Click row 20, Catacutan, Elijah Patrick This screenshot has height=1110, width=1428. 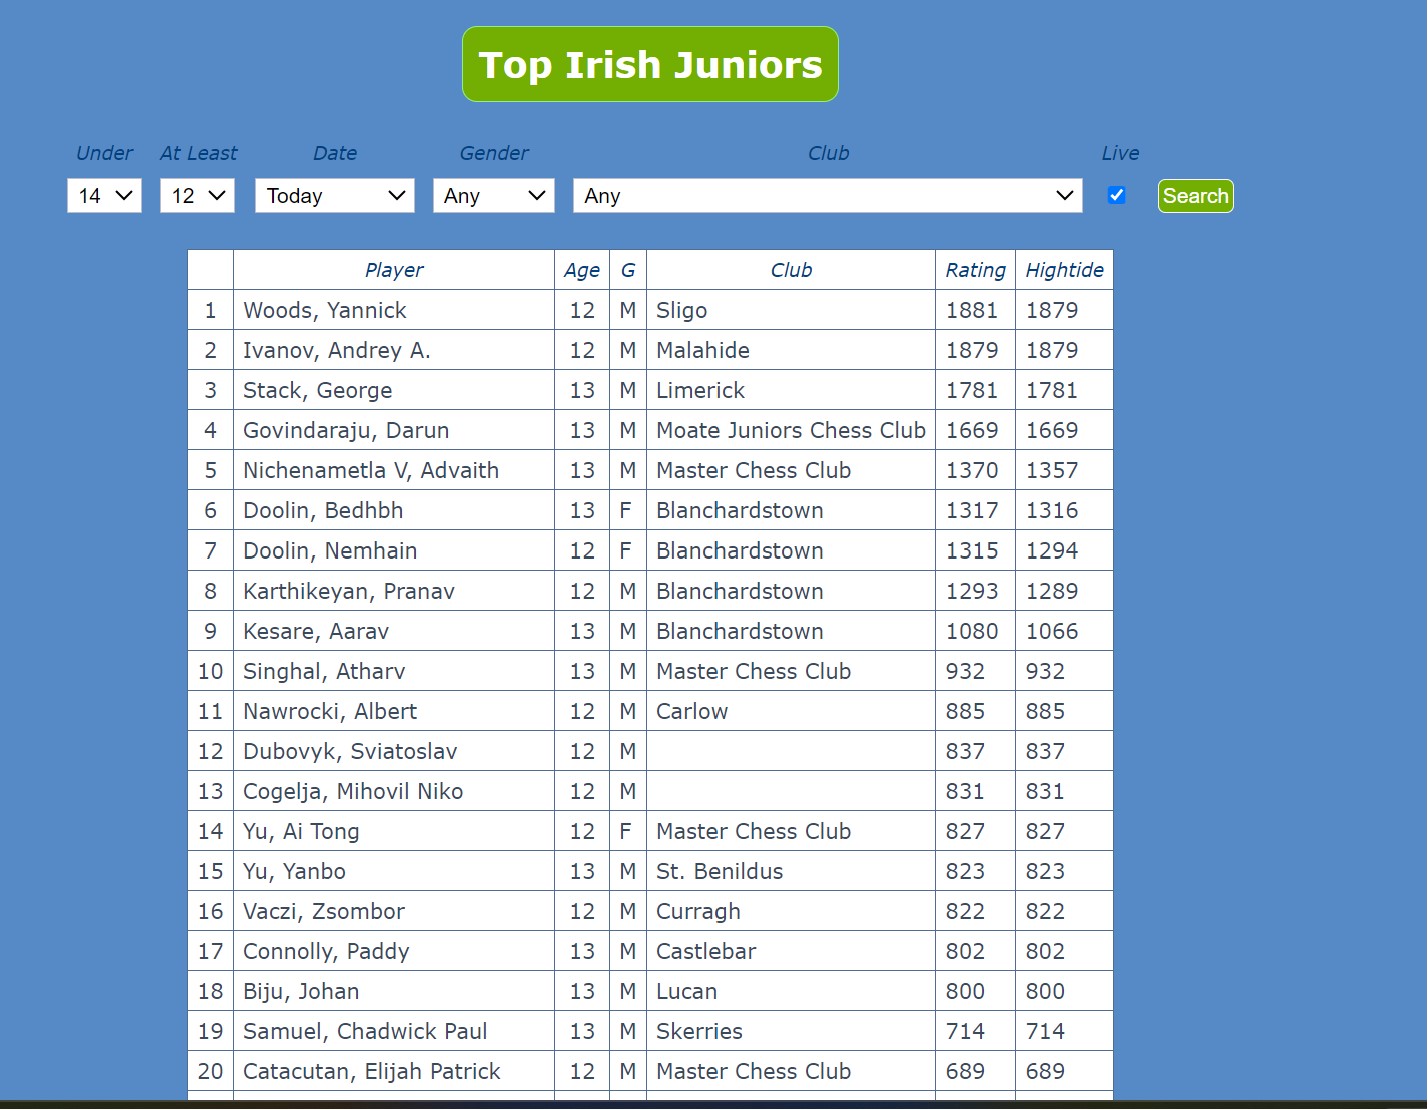click(372, 1071)
